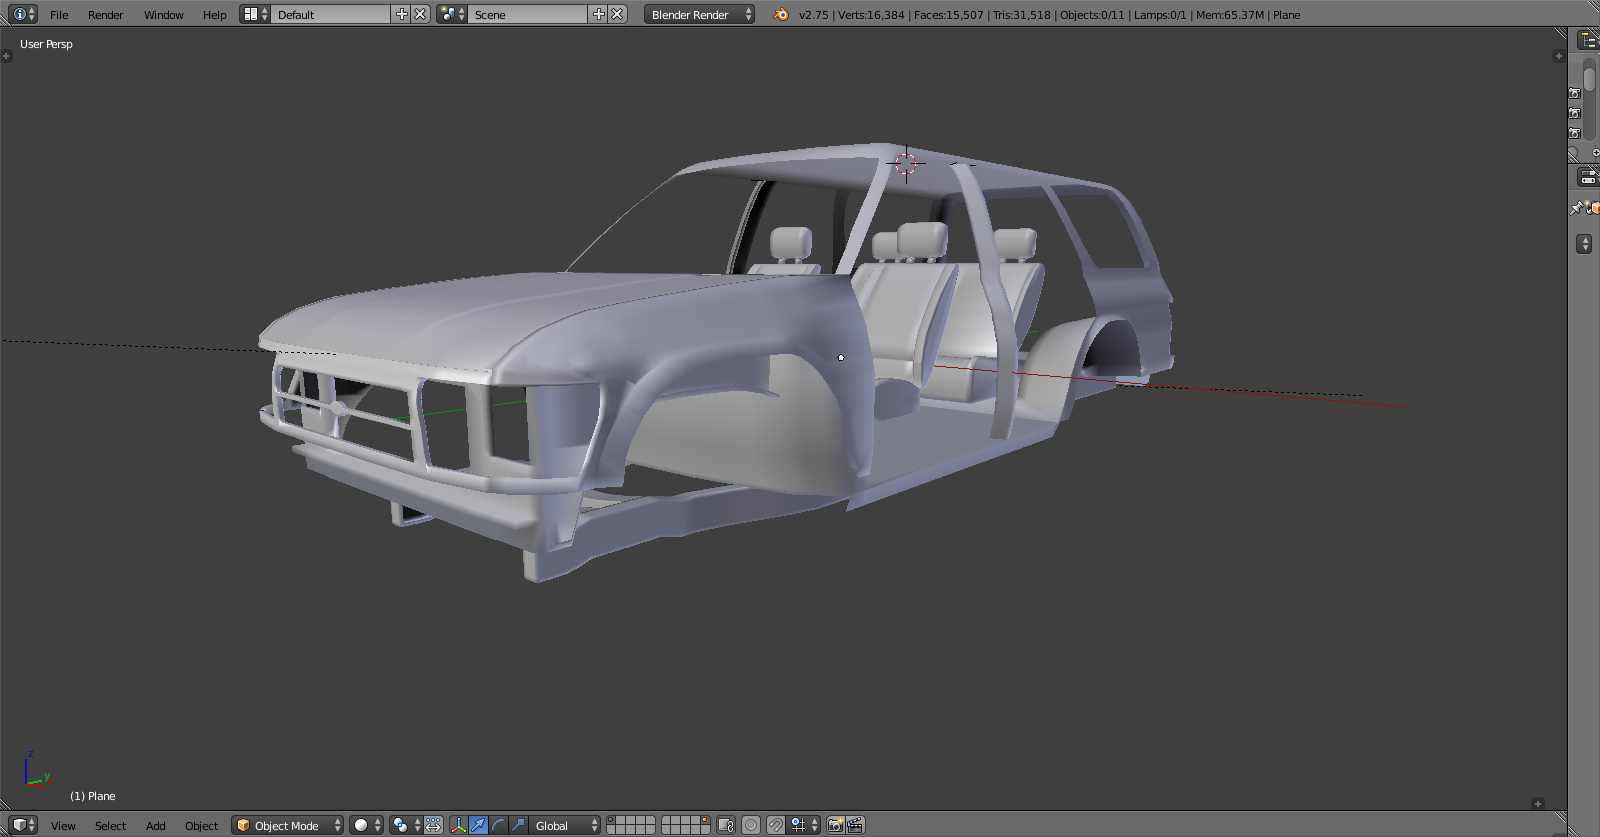Open the 3D View editor type selector
This screenshot has width=1600, height=837.
[x=24, y=825]
